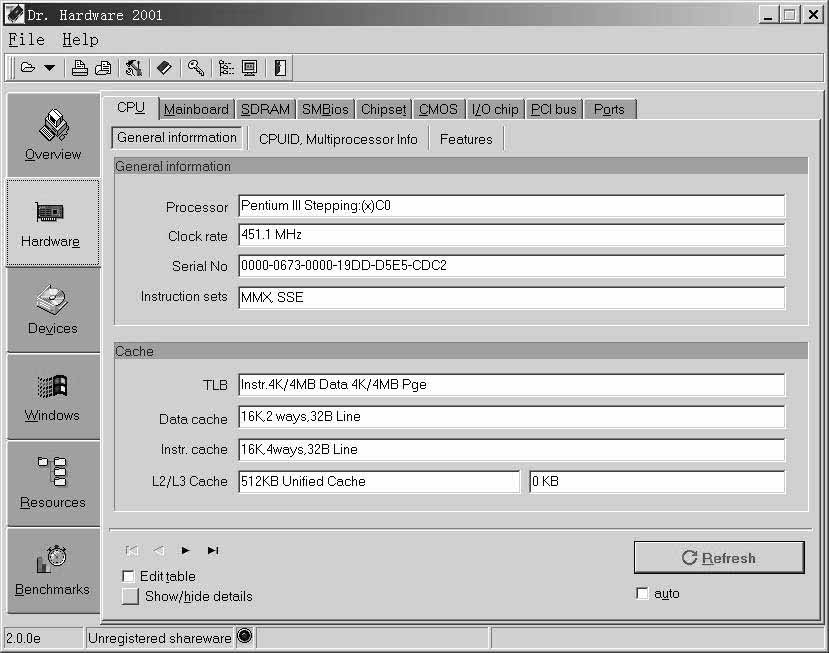Switch to the Chipset tab
The height and width of the screenshot is (653, 829).
click(384, 109)
